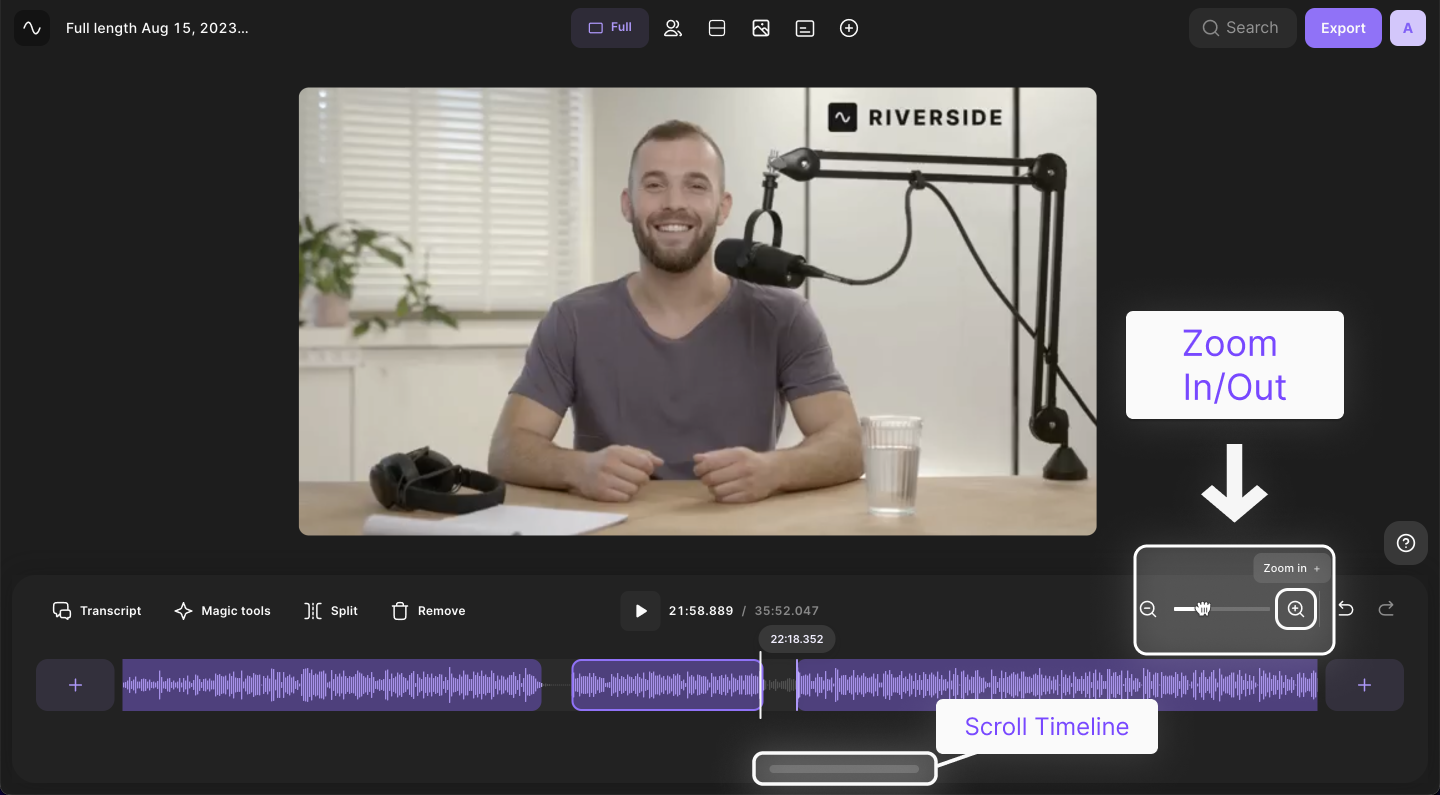The width and height of the screenshot is (1440, 795).
Task: Select the last waveform clip on timeline
Action: [1057, 685]
